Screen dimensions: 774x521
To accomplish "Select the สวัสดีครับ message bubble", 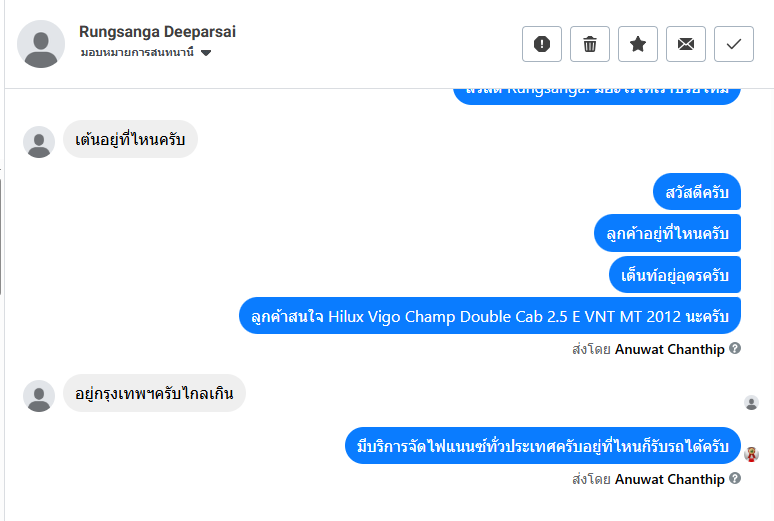I will coord(697,192).
